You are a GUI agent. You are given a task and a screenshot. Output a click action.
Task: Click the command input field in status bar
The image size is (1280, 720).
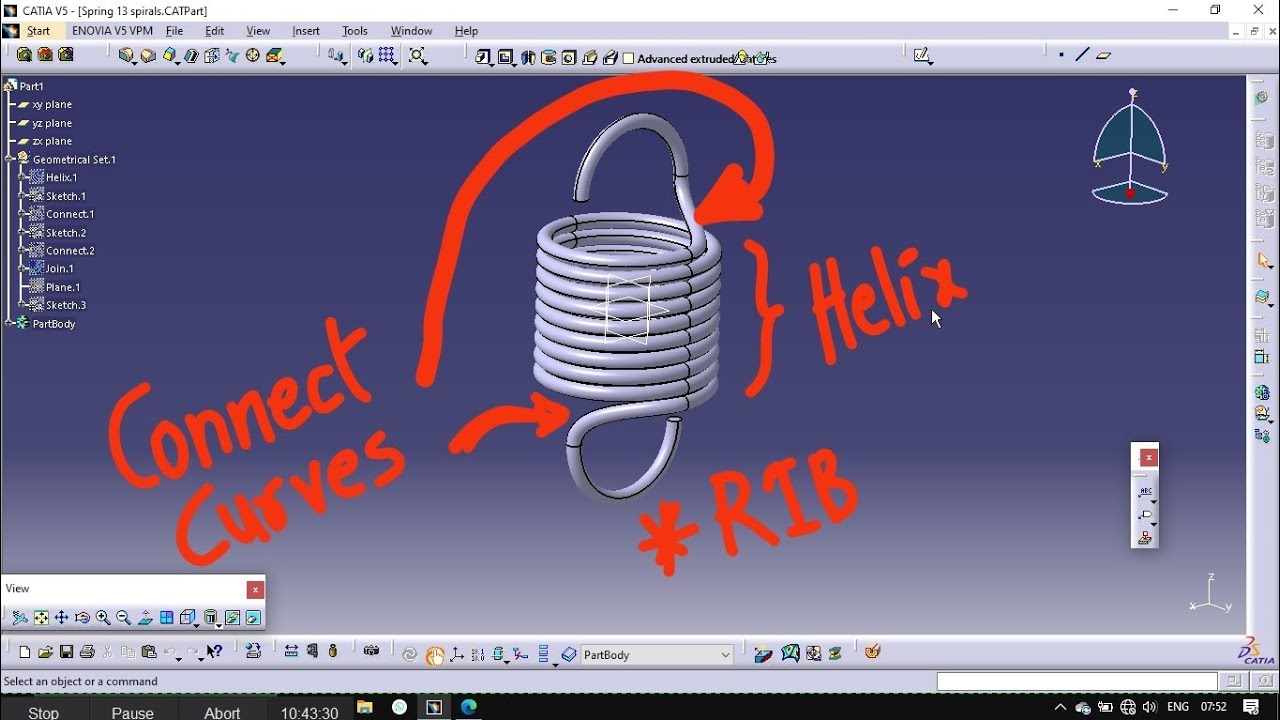coord(1077,681)
